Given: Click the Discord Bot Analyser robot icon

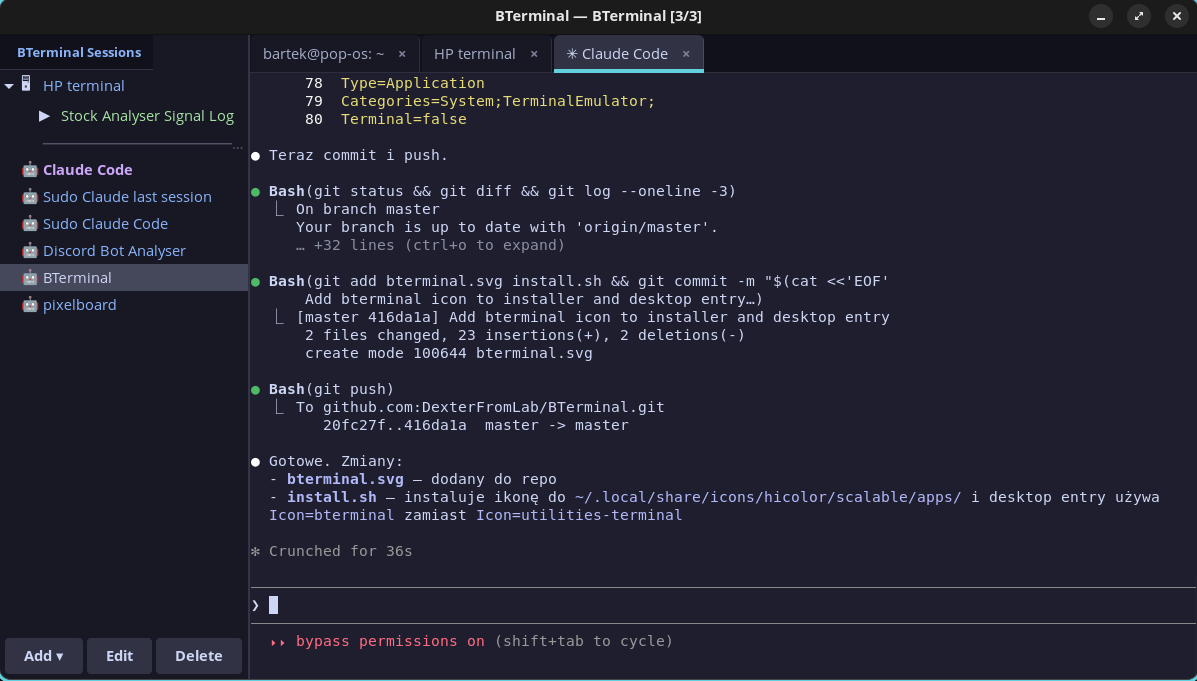Looking at the screenshot, I should coord(30,250).
